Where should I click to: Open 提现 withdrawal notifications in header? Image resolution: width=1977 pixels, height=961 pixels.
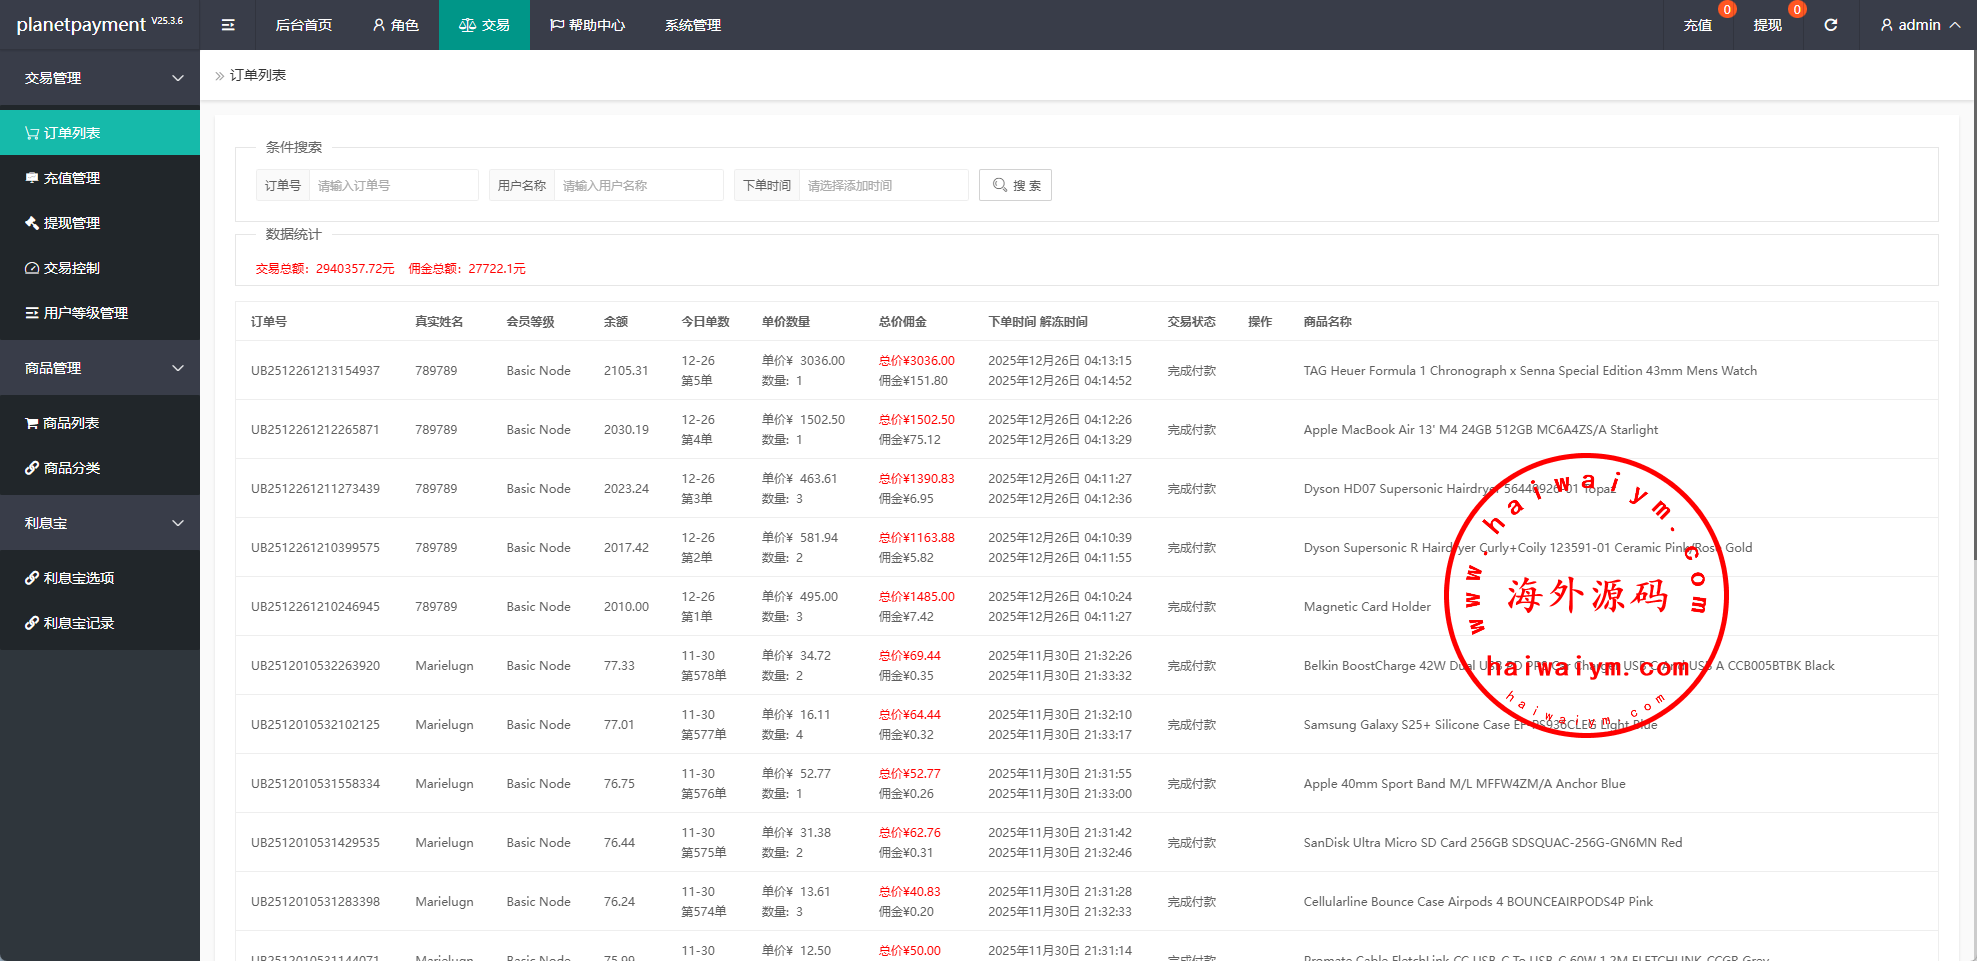[1767, 25]
